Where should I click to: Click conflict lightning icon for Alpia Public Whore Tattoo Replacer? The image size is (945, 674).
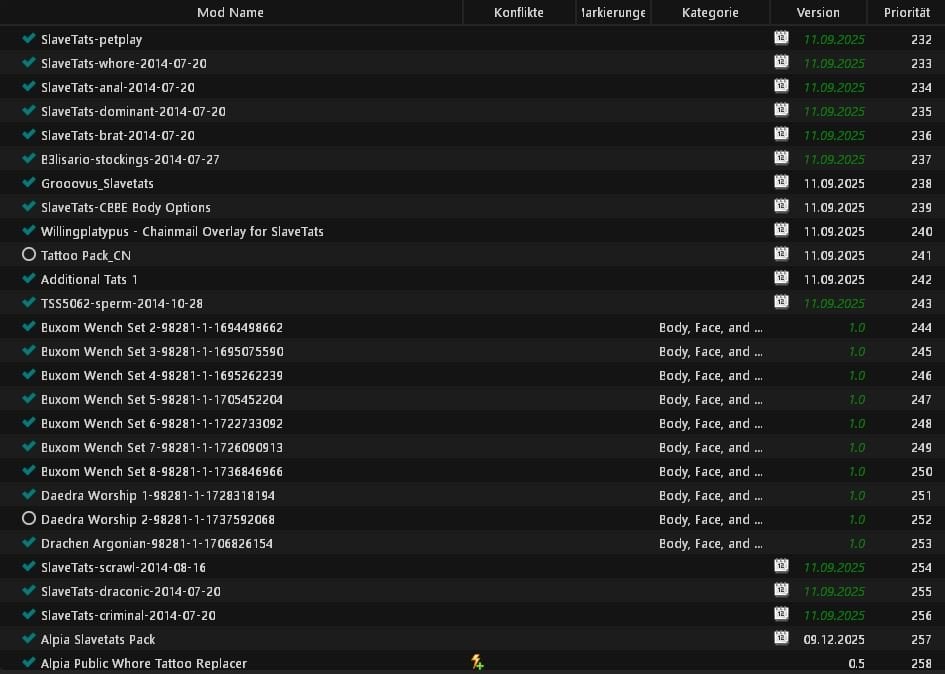tap(477, 663)
